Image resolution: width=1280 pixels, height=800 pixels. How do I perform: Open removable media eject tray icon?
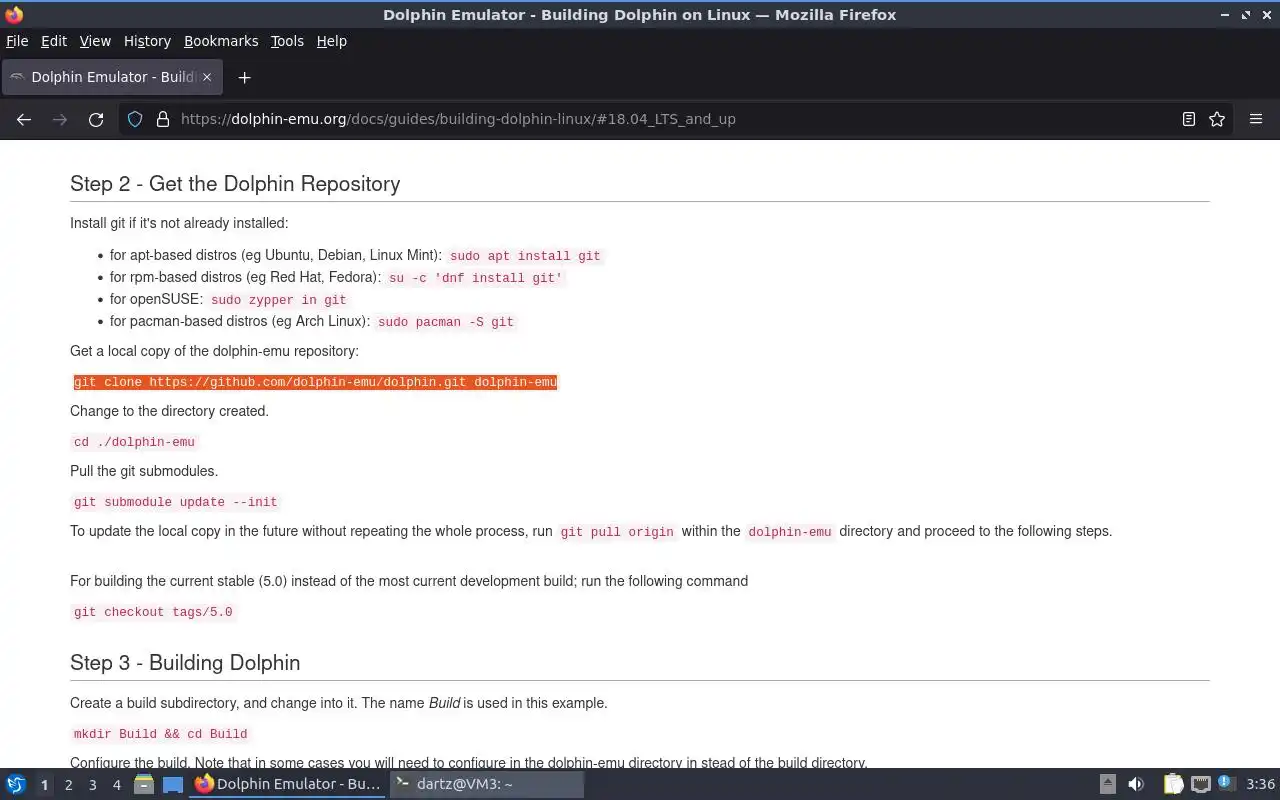pyautogui.click(x=1108, y=785)
